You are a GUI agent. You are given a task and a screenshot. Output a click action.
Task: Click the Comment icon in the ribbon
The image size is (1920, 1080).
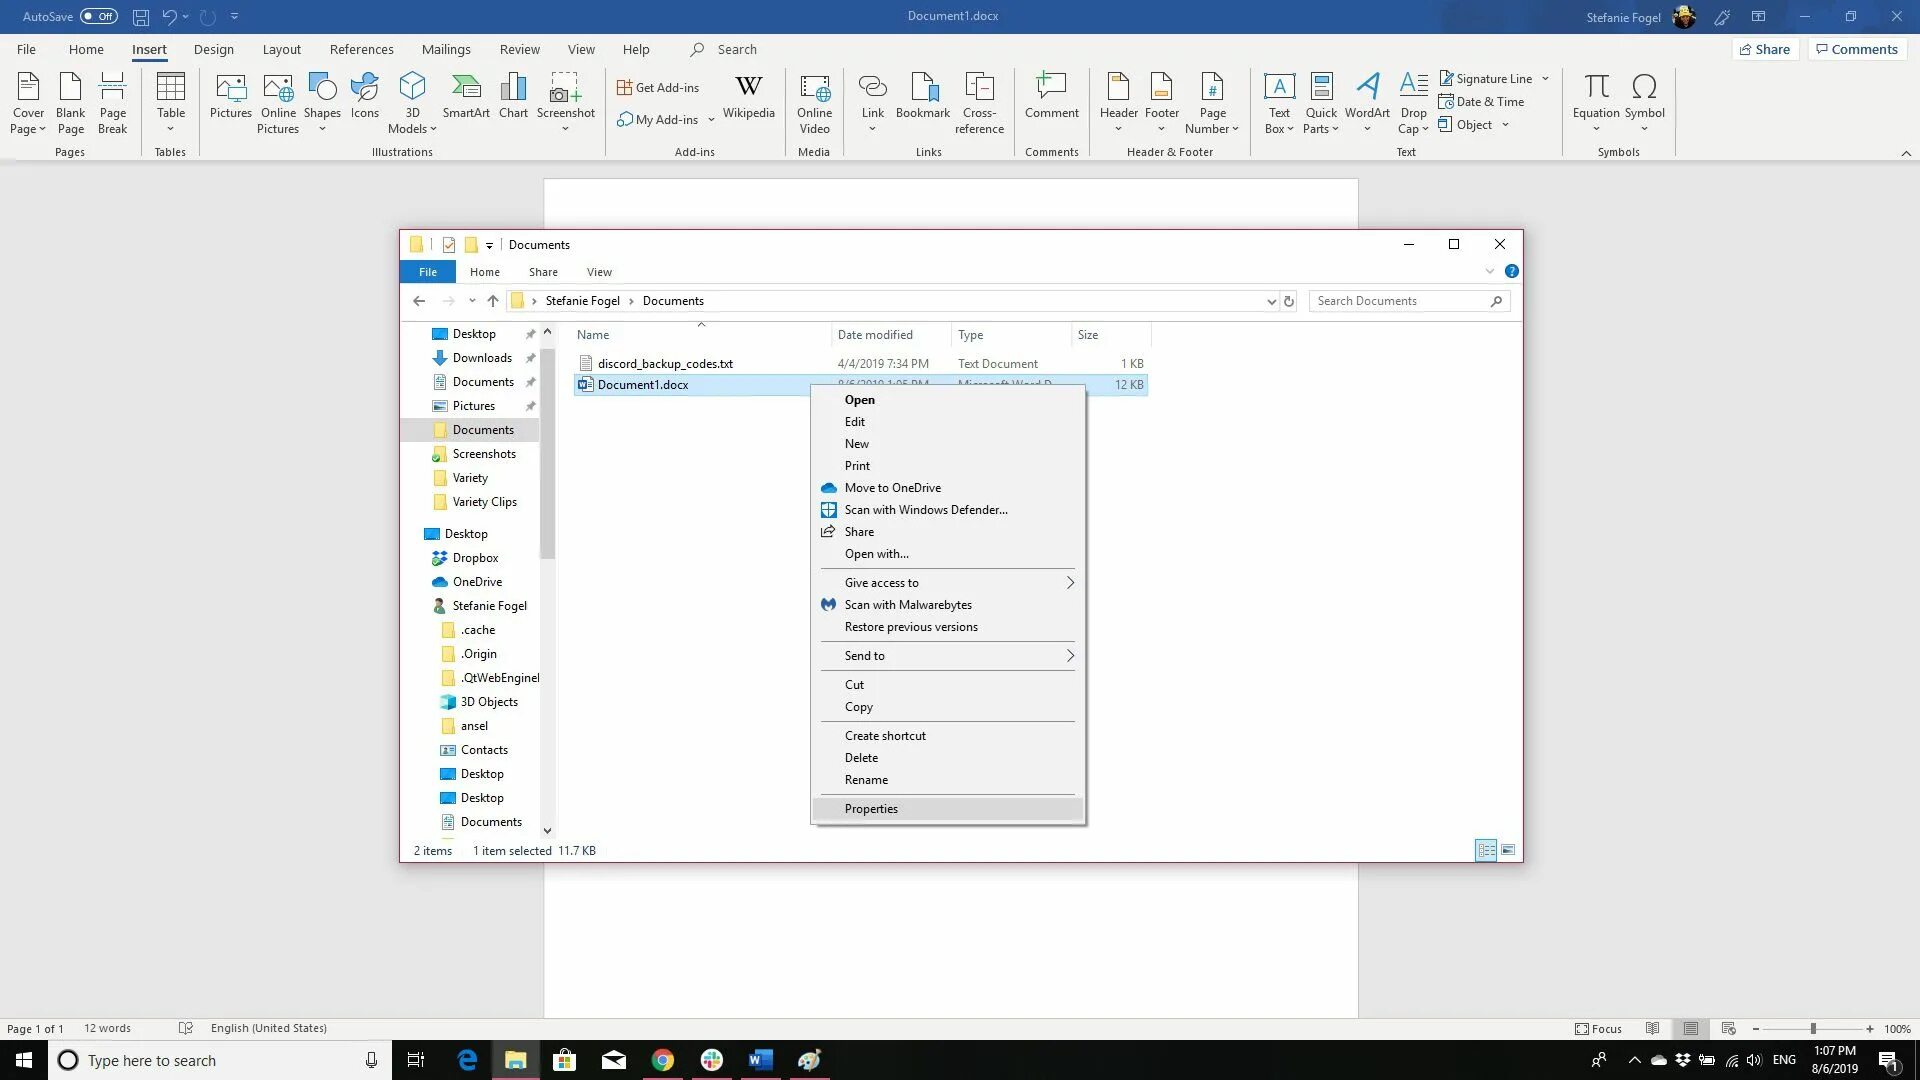(x=1051, y=97)
